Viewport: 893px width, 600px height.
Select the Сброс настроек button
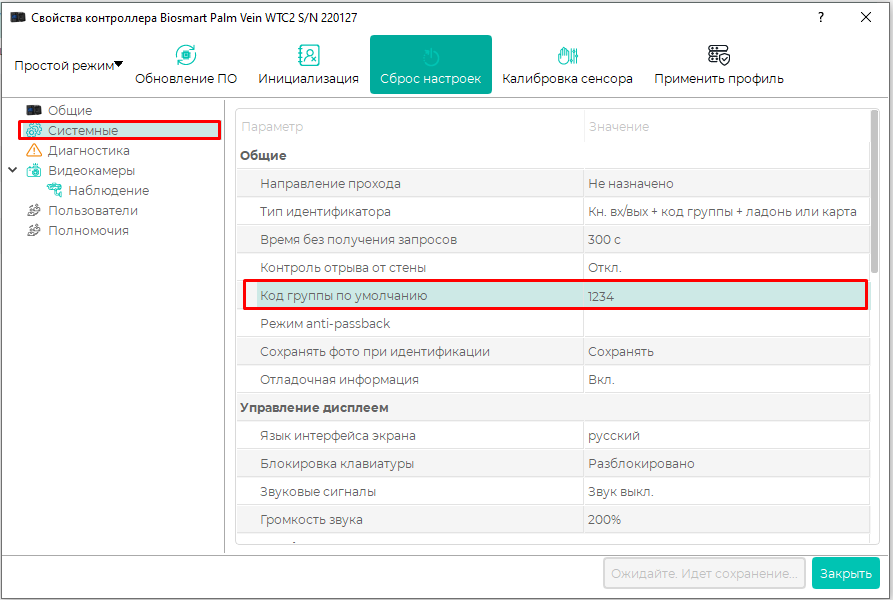(x=431, y=64)
